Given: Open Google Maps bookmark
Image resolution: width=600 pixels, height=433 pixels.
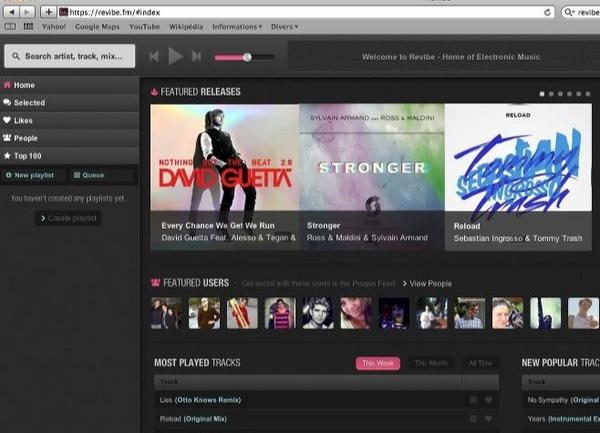Looking at the screenshot, I should click(x=97, y=27).
